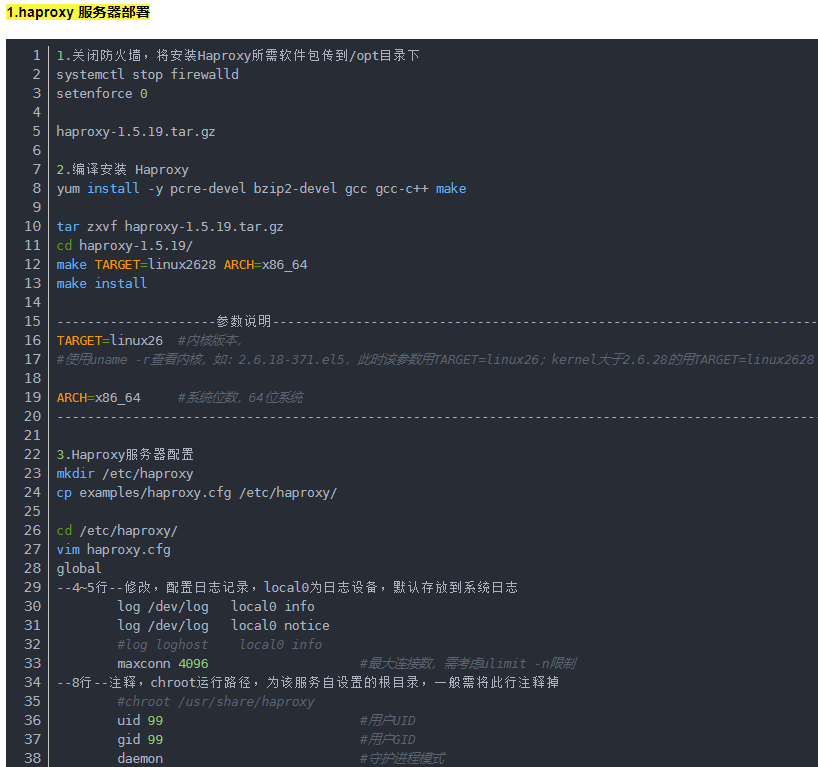
Task: Click the '#系统位数, 64位系统' comment
Action: [x=240, y=398]
